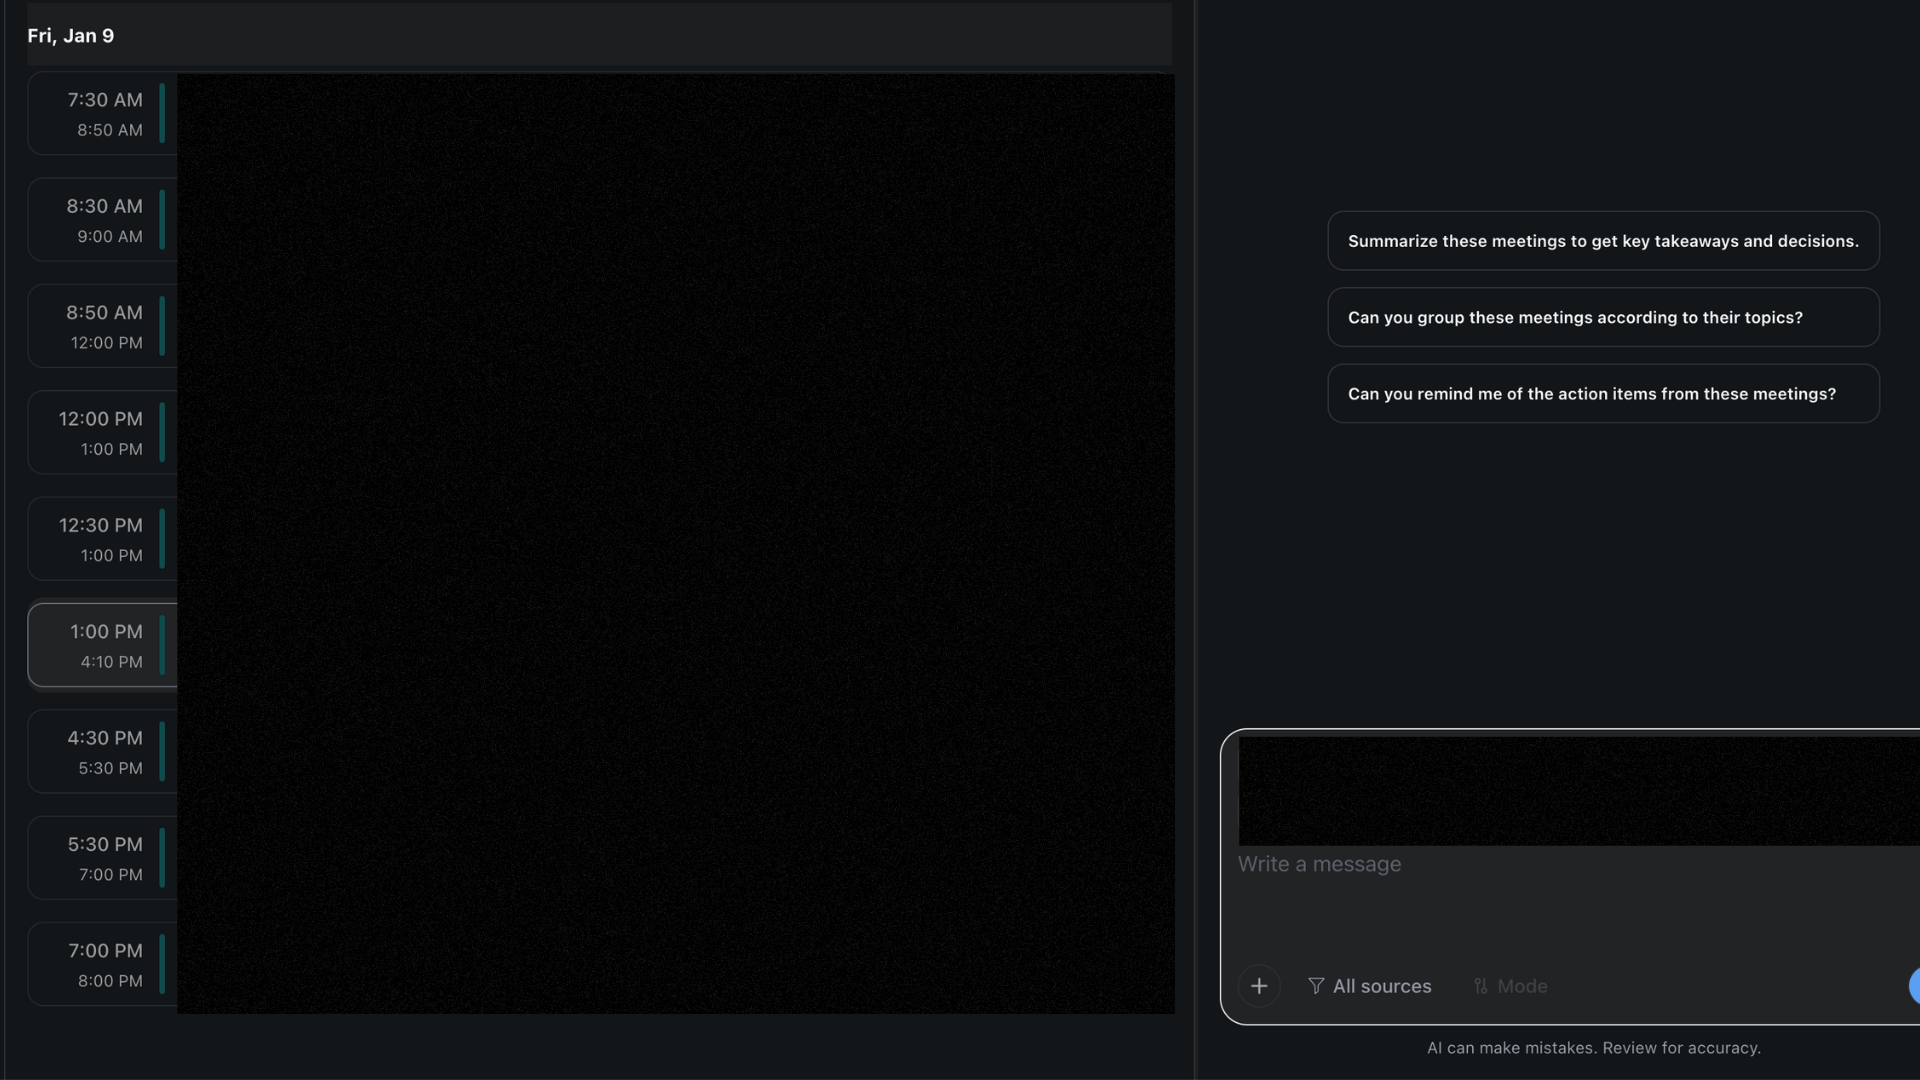The image size is (1920, 1080).
Task: Select the 7:30 AM meeting entry
Action: pos(104,114)
